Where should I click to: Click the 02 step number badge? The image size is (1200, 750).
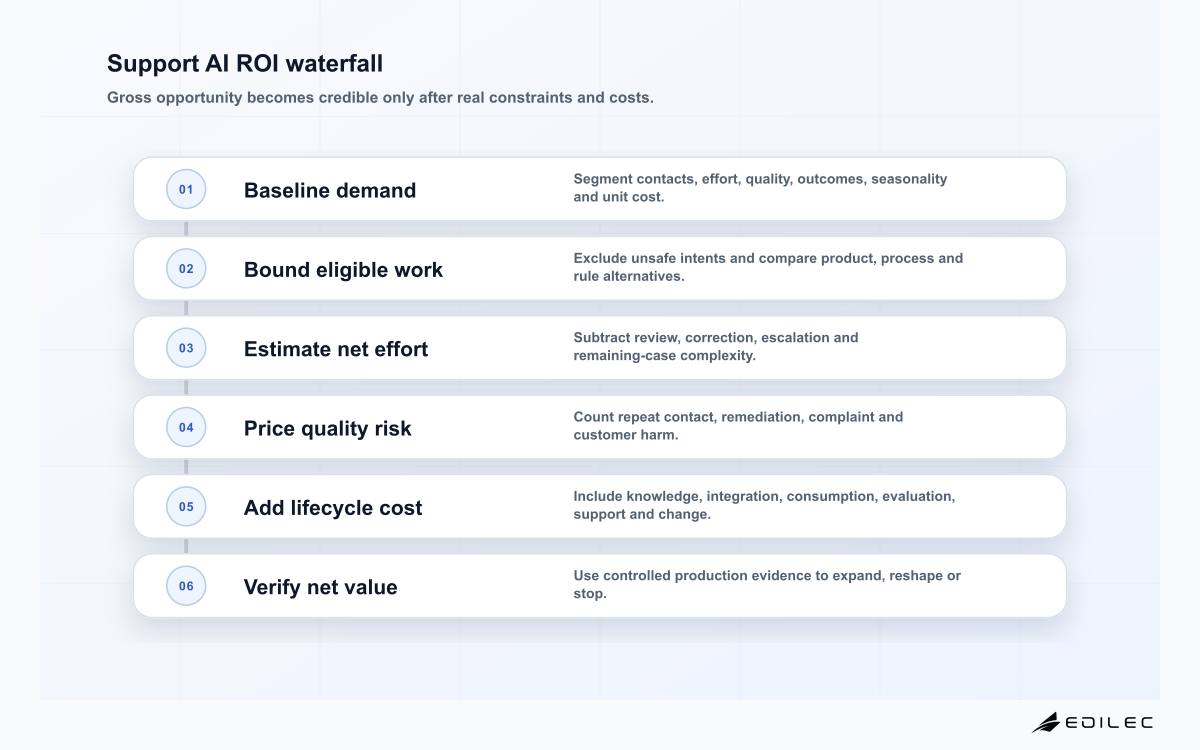pos(186,268)
